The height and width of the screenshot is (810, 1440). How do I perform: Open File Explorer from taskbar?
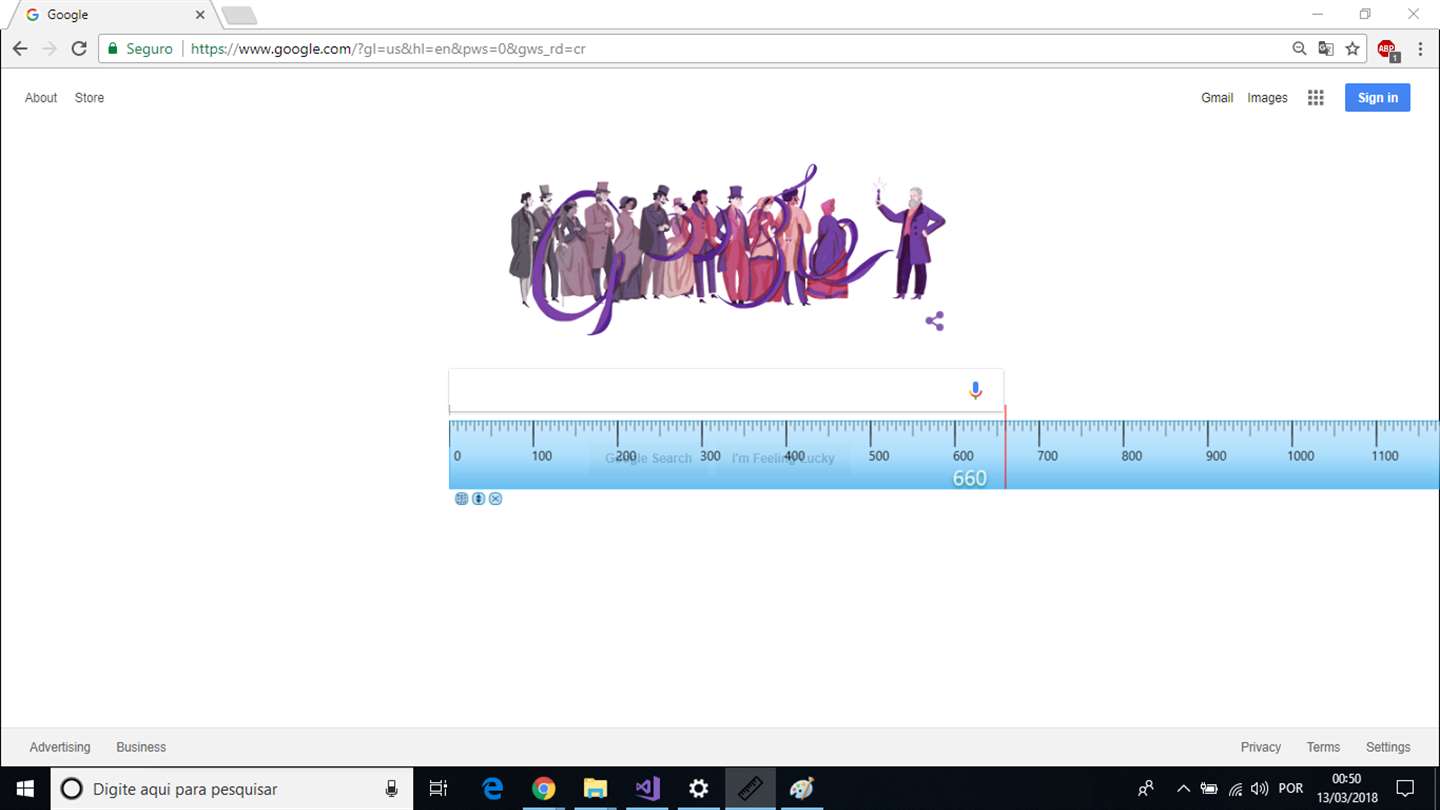[x=595, y=789]
